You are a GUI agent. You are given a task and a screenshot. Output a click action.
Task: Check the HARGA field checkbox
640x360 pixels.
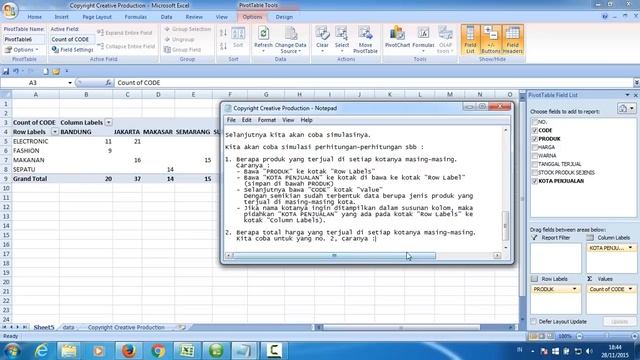[x=535, y=147]
